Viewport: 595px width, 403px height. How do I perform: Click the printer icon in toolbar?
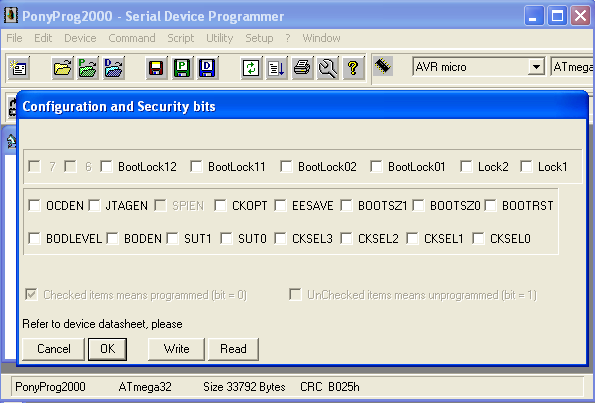302,68
